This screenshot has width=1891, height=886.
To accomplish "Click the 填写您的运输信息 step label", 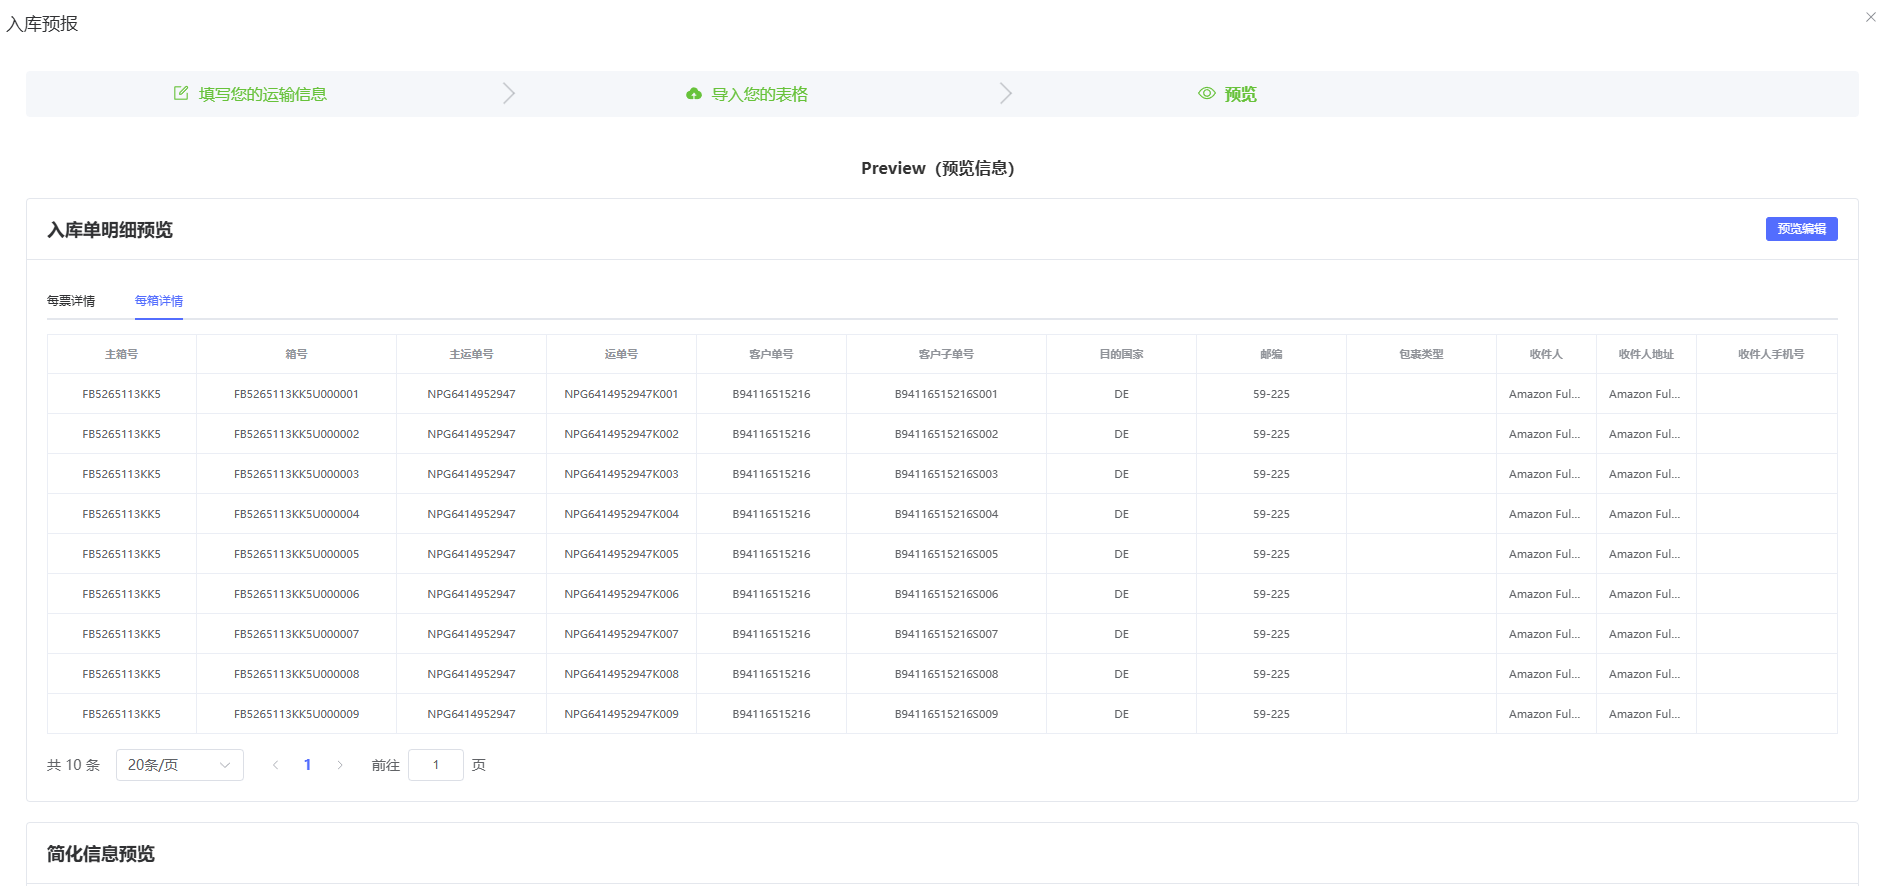I will 263,94.
